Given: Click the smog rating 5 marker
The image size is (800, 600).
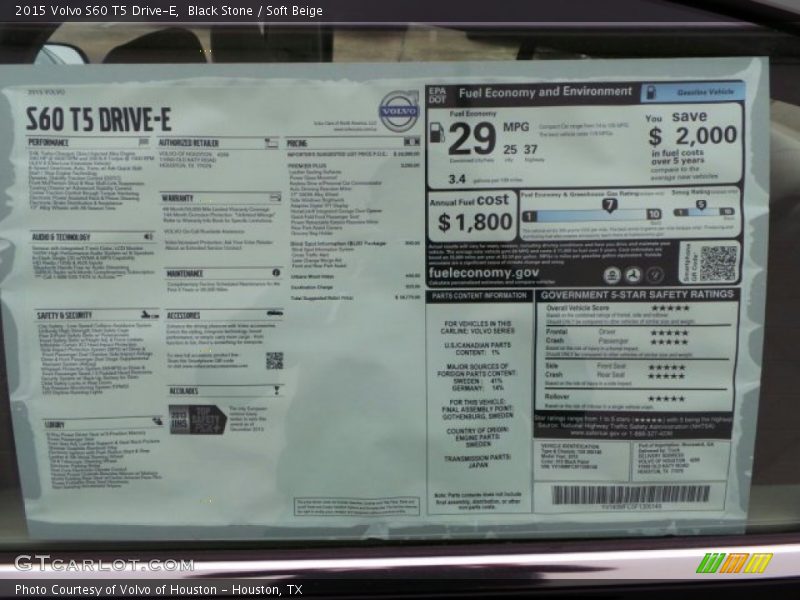Looking at the screenshot, I should (700, 205).
